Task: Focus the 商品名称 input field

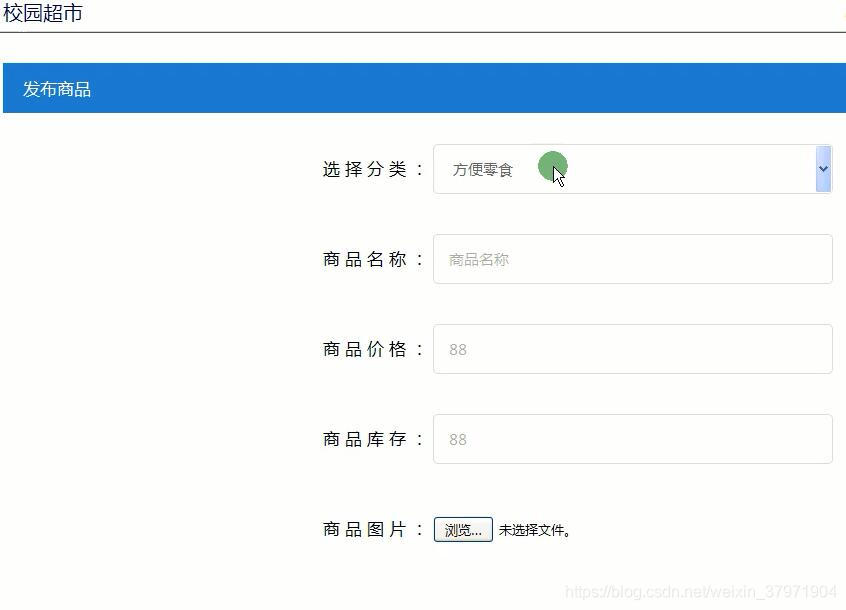Action: coord(632,259)
